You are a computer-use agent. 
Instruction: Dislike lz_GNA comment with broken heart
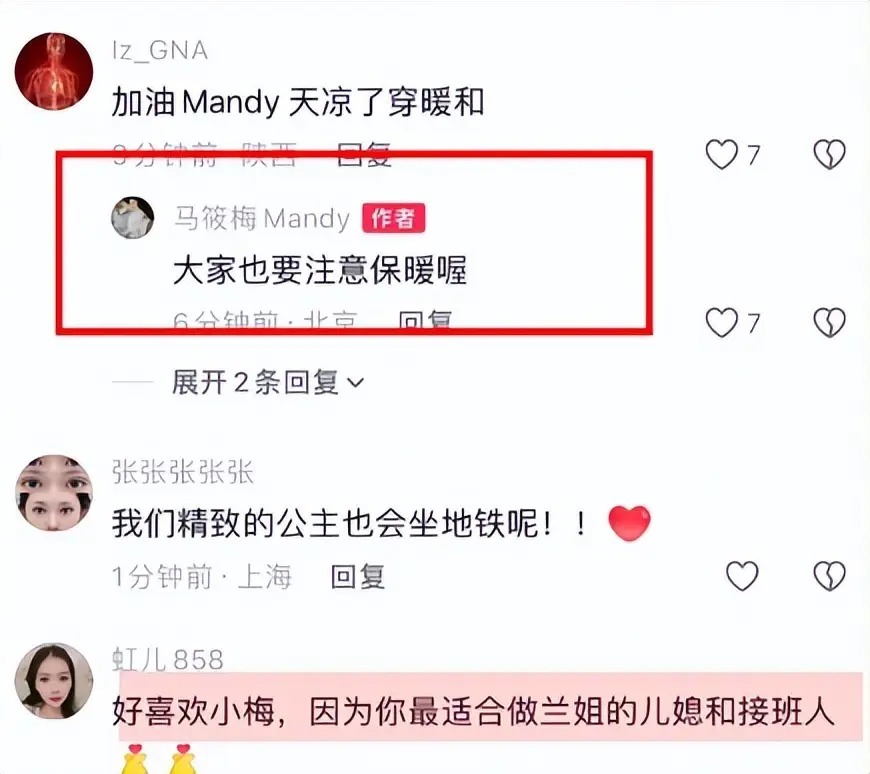click(829, 154)
